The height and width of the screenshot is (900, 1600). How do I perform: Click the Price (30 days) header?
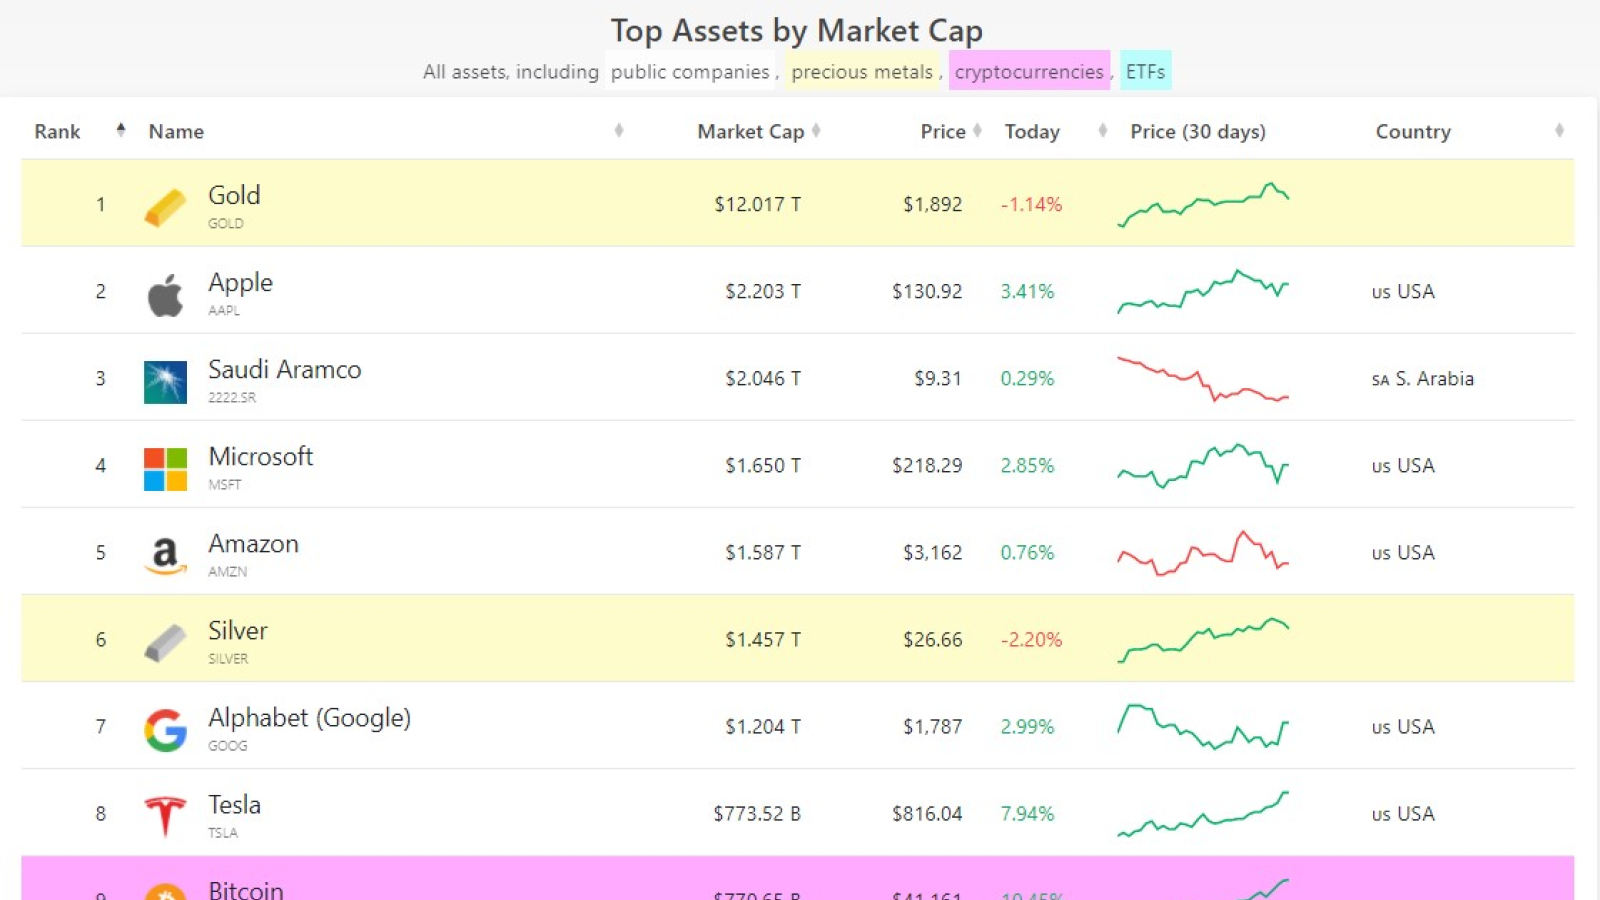[x=1198, y=131]
